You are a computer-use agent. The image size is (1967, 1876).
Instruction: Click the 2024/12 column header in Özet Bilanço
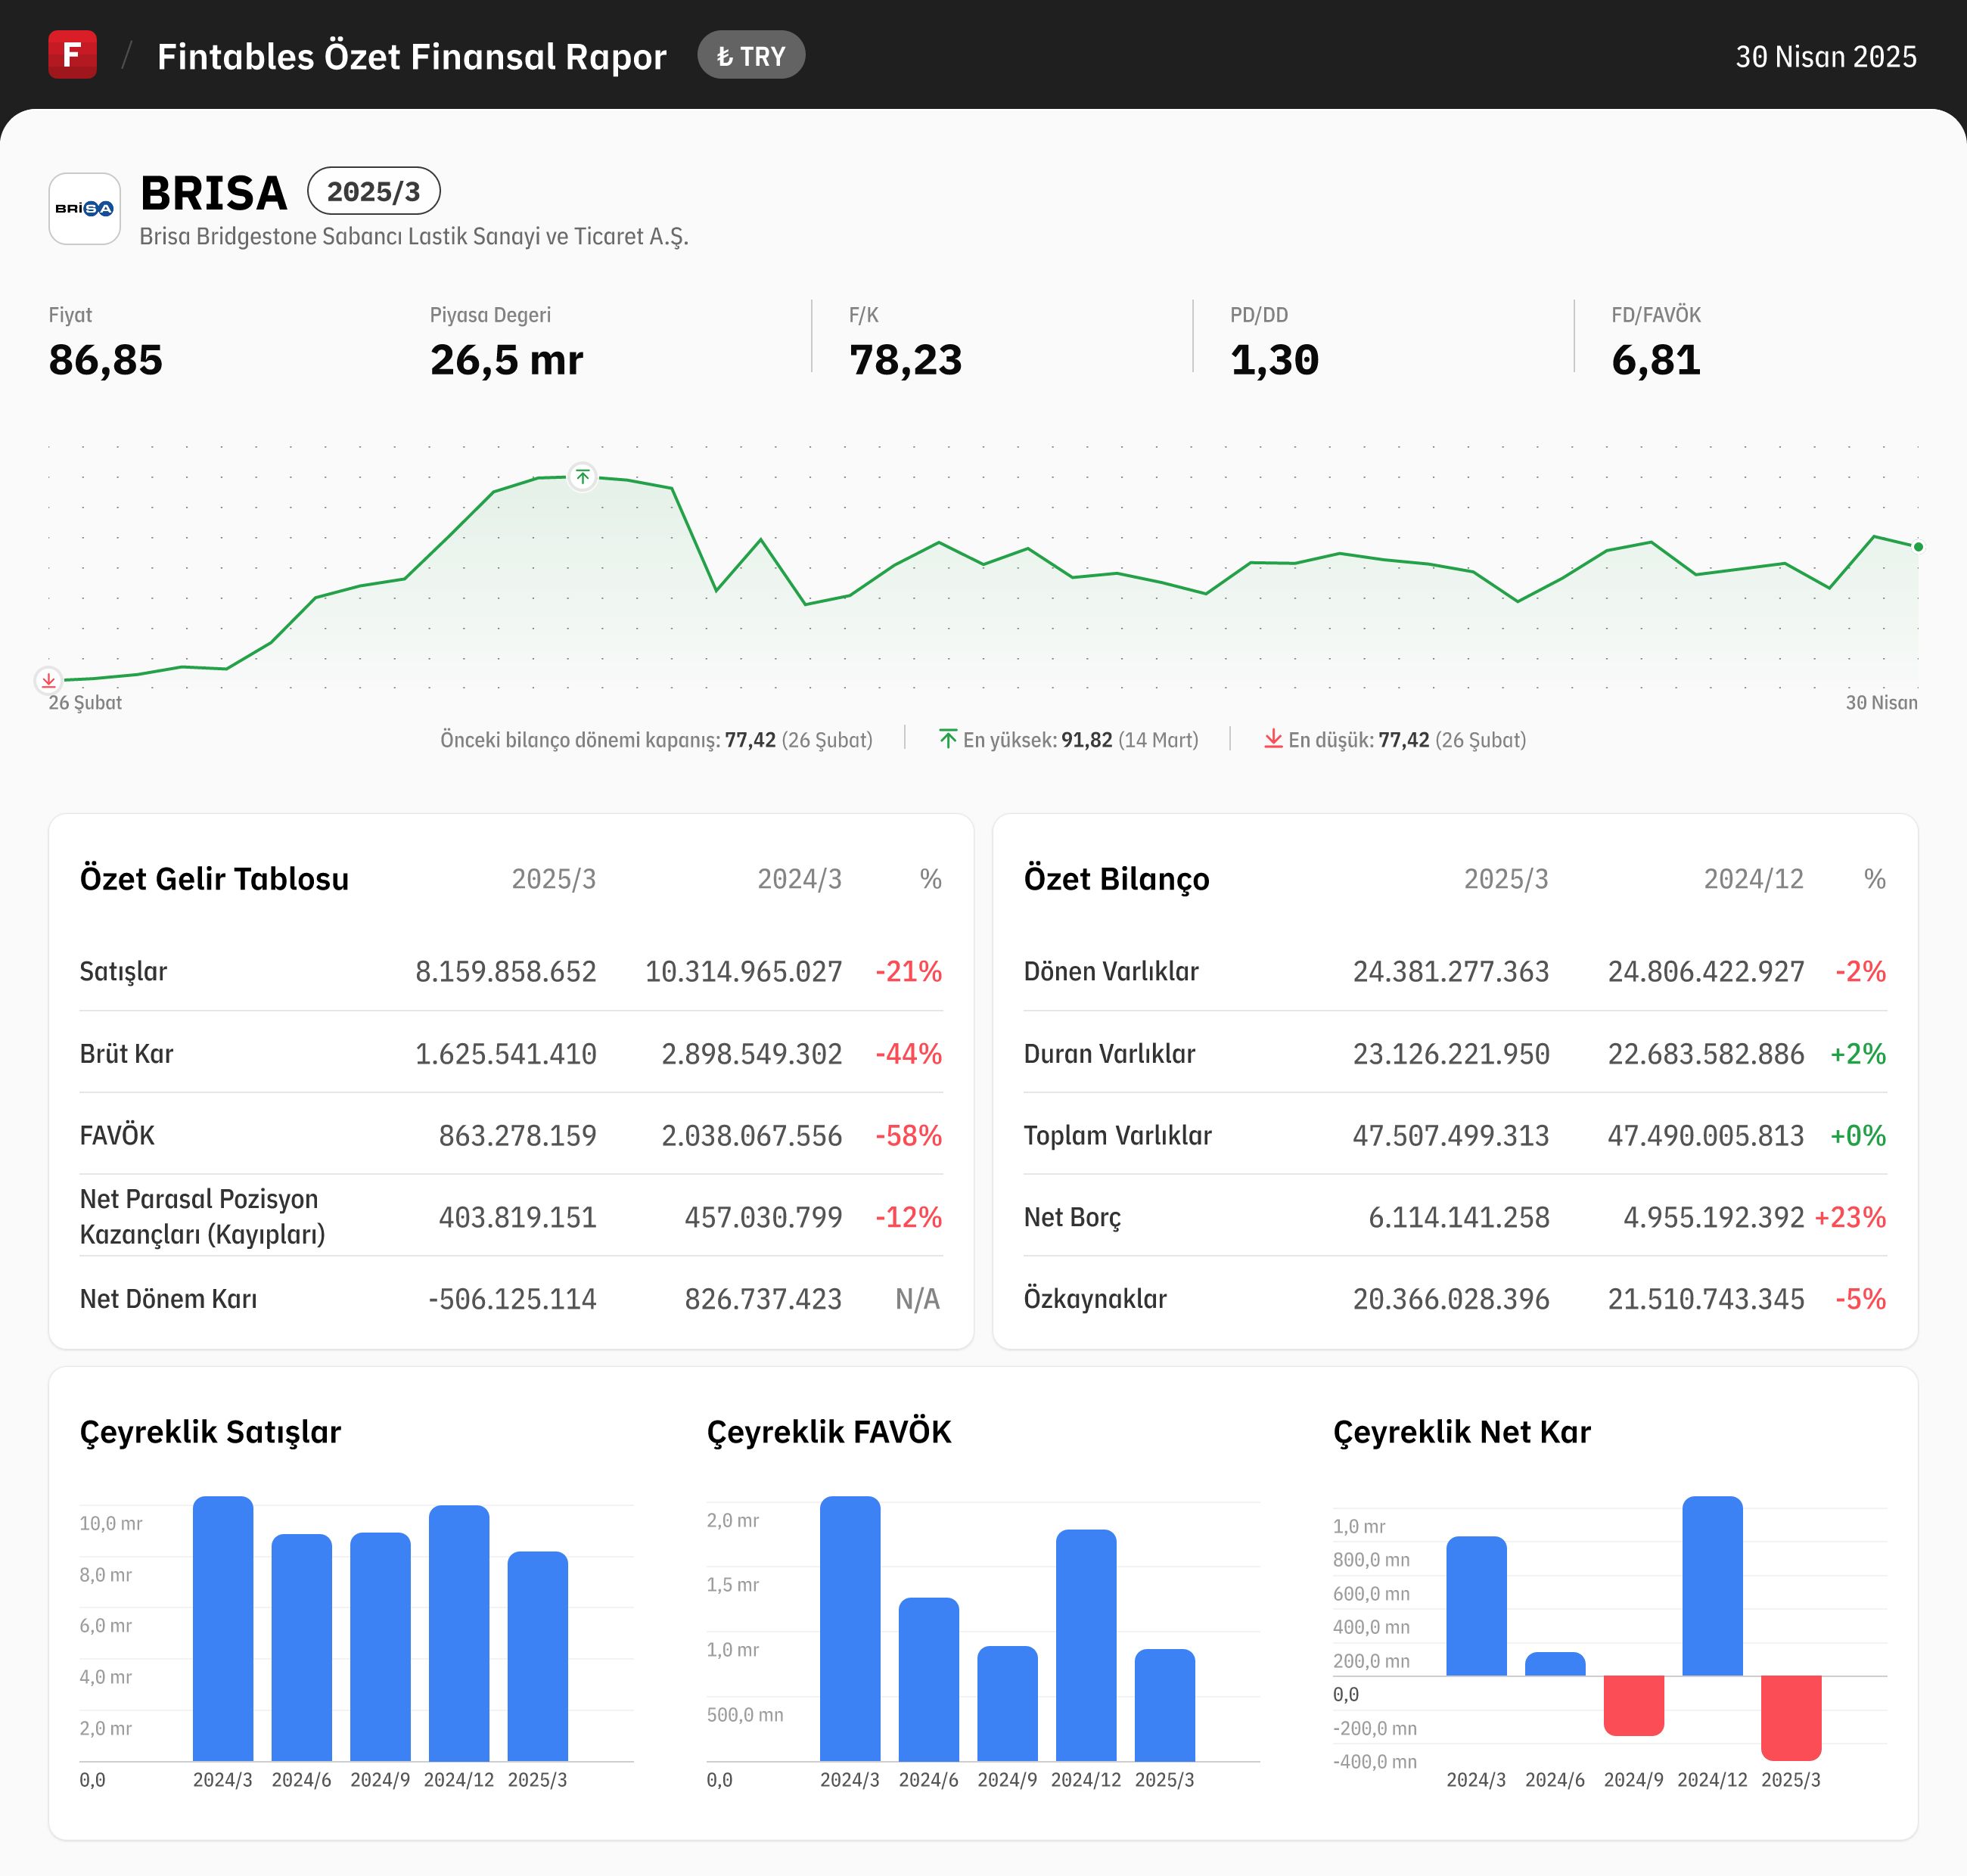1754,879
